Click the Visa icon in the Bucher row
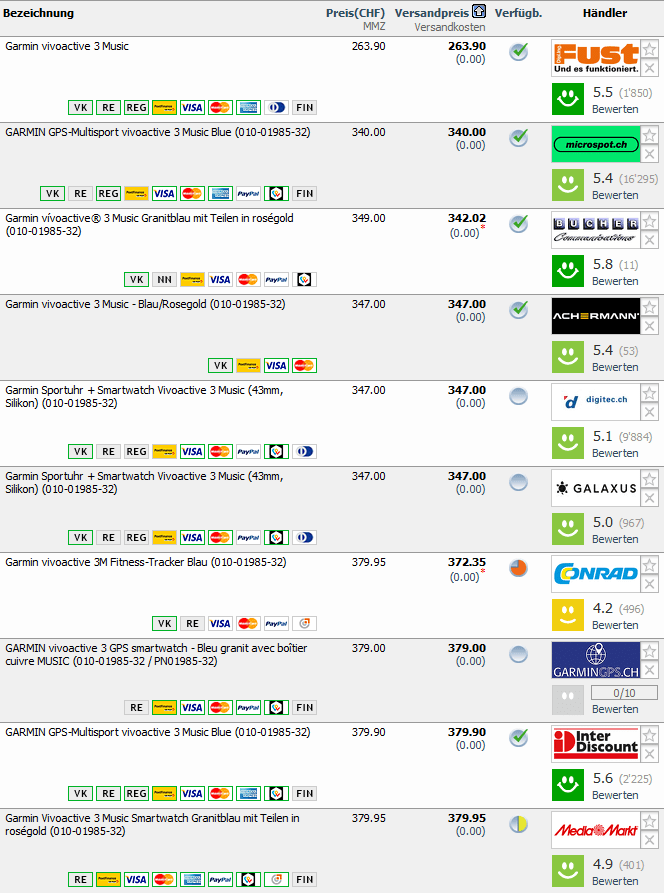This screenshot has height=893, width=664. point(220,280)
